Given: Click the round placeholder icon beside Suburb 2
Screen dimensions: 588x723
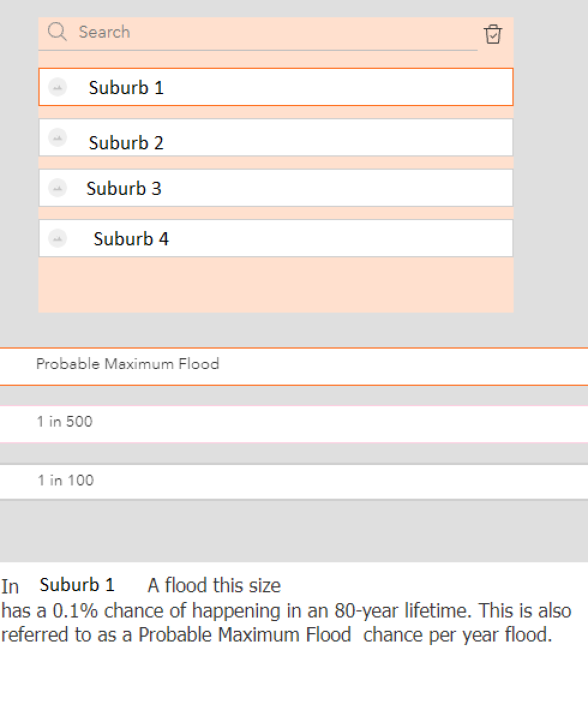Looking at the screenshot, I should coord(58,137).
